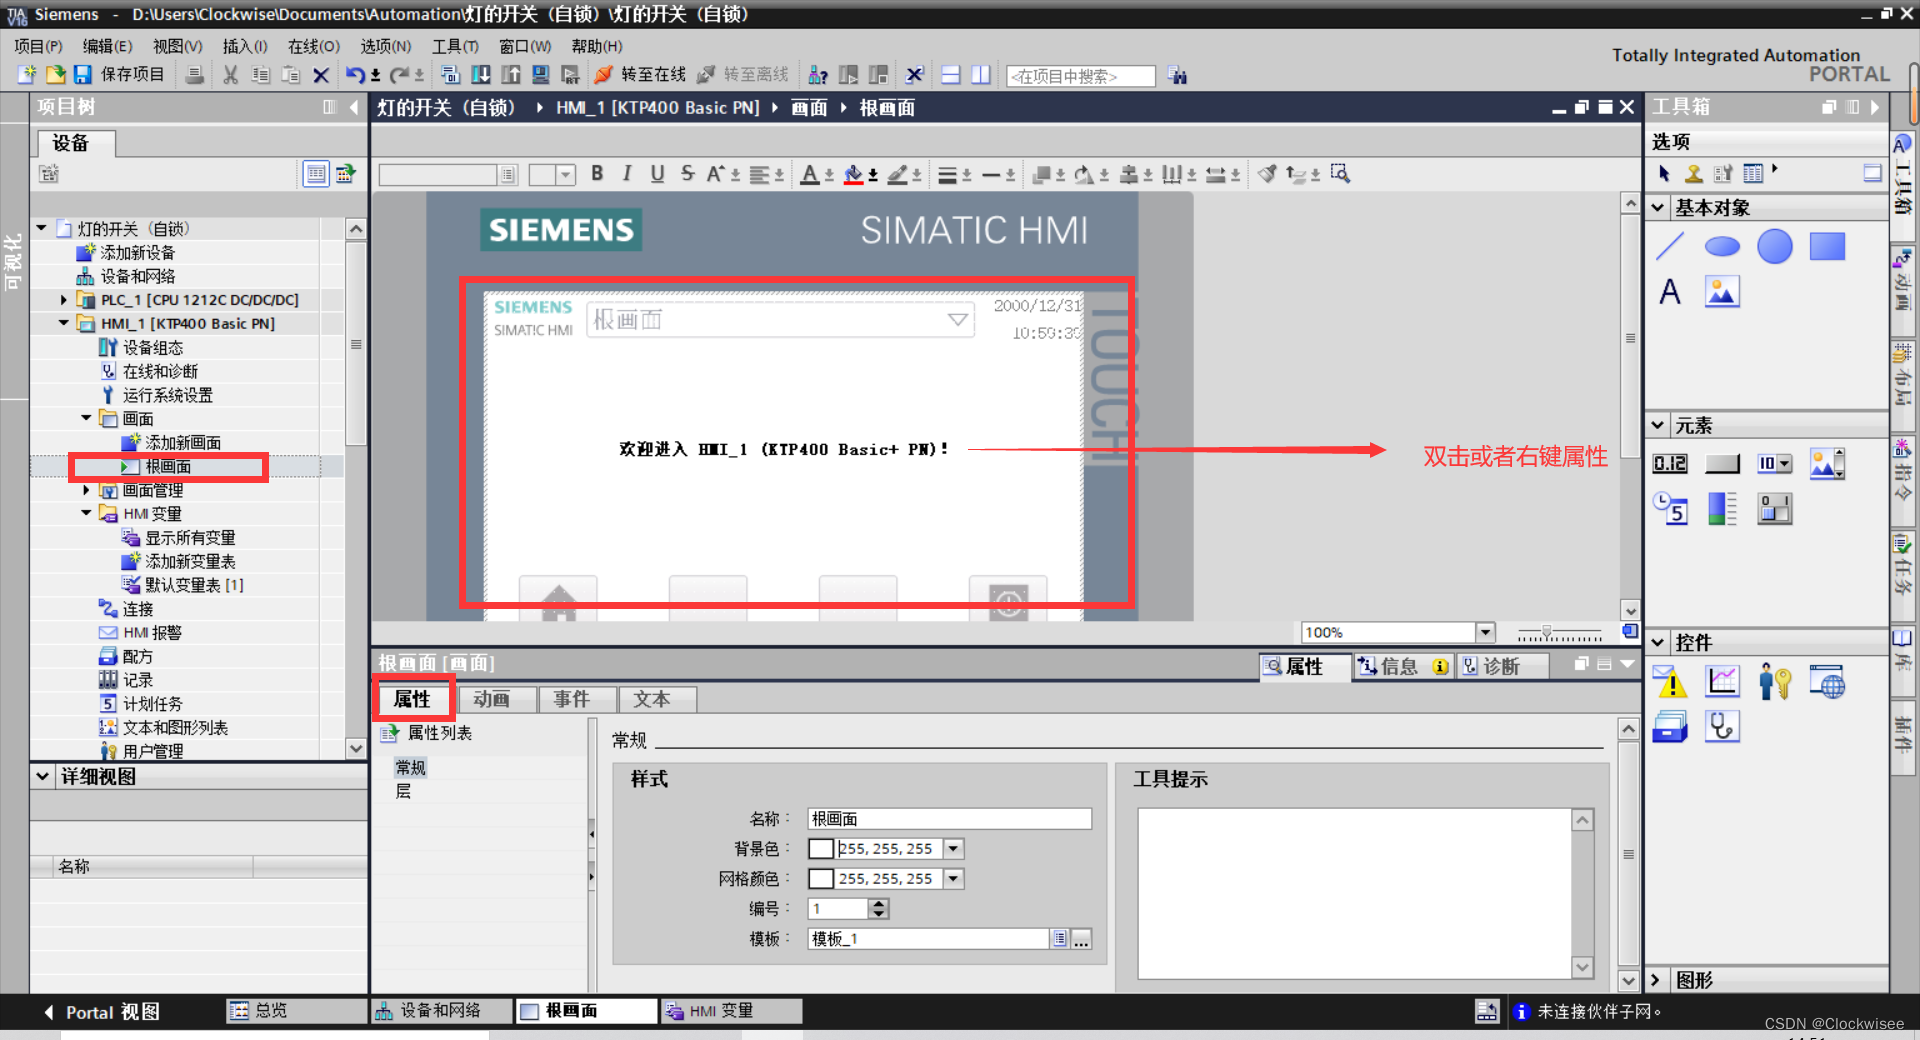The height and width of the screenshot is (1040, 1920).
Task: Open HMI 变量 editor from bottom bar
Action: [731, 1011]
